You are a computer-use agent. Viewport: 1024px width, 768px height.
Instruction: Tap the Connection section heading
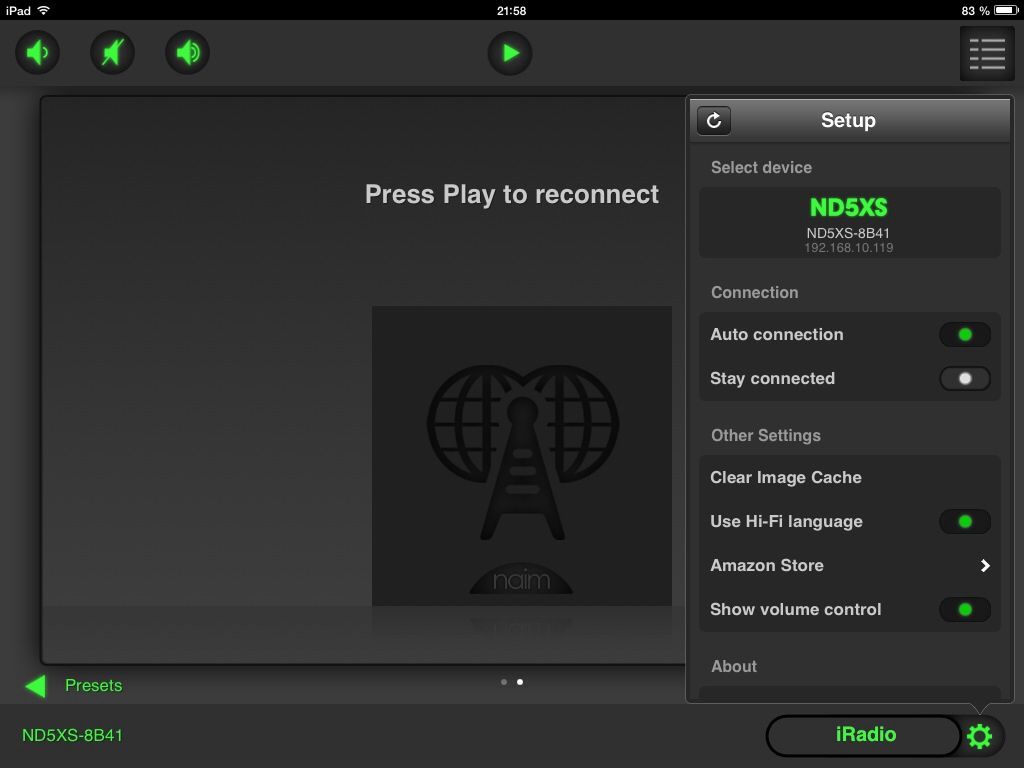tap(754, 293)
